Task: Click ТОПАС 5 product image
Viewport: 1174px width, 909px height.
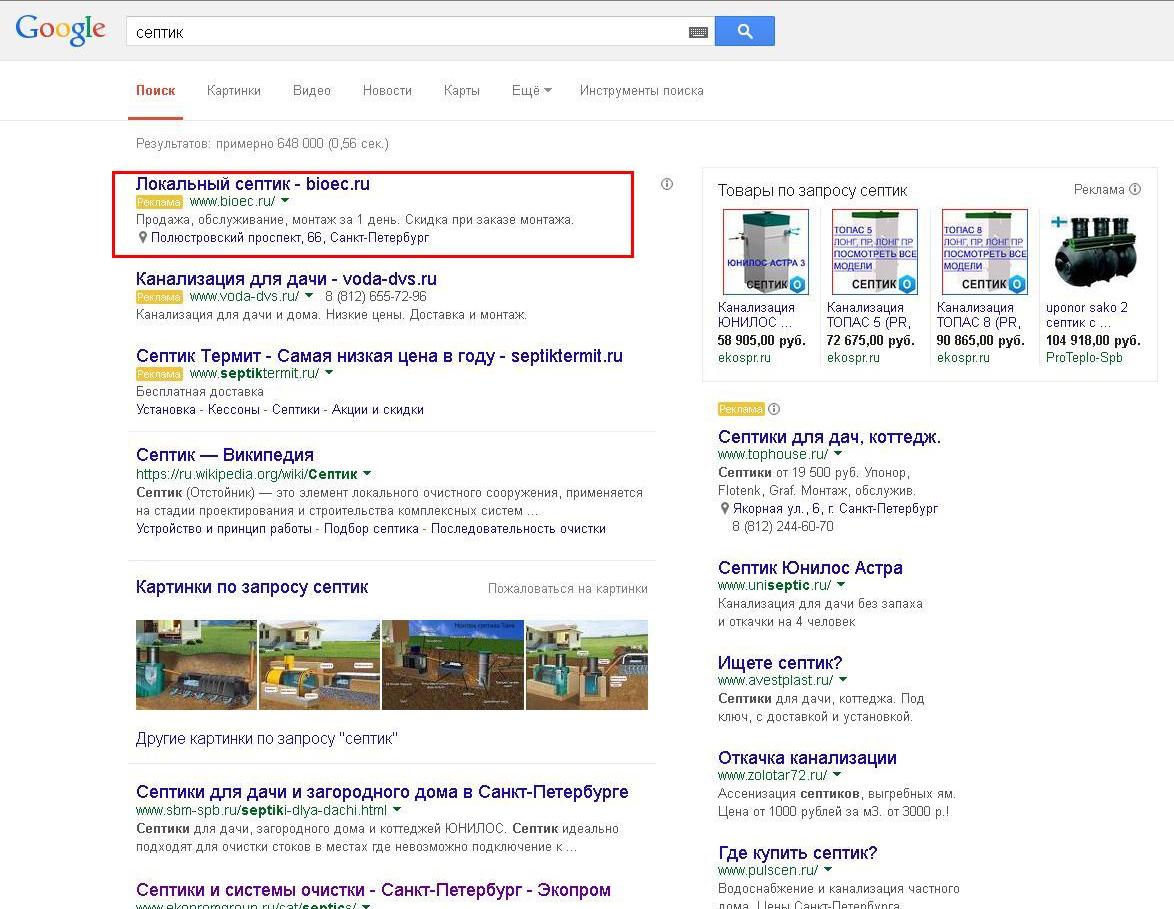Action: click(875, 252)
